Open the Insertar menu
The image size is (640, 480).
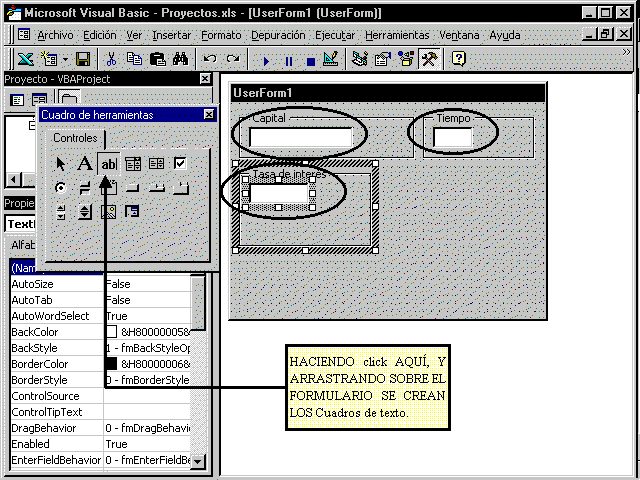[171, 36]
